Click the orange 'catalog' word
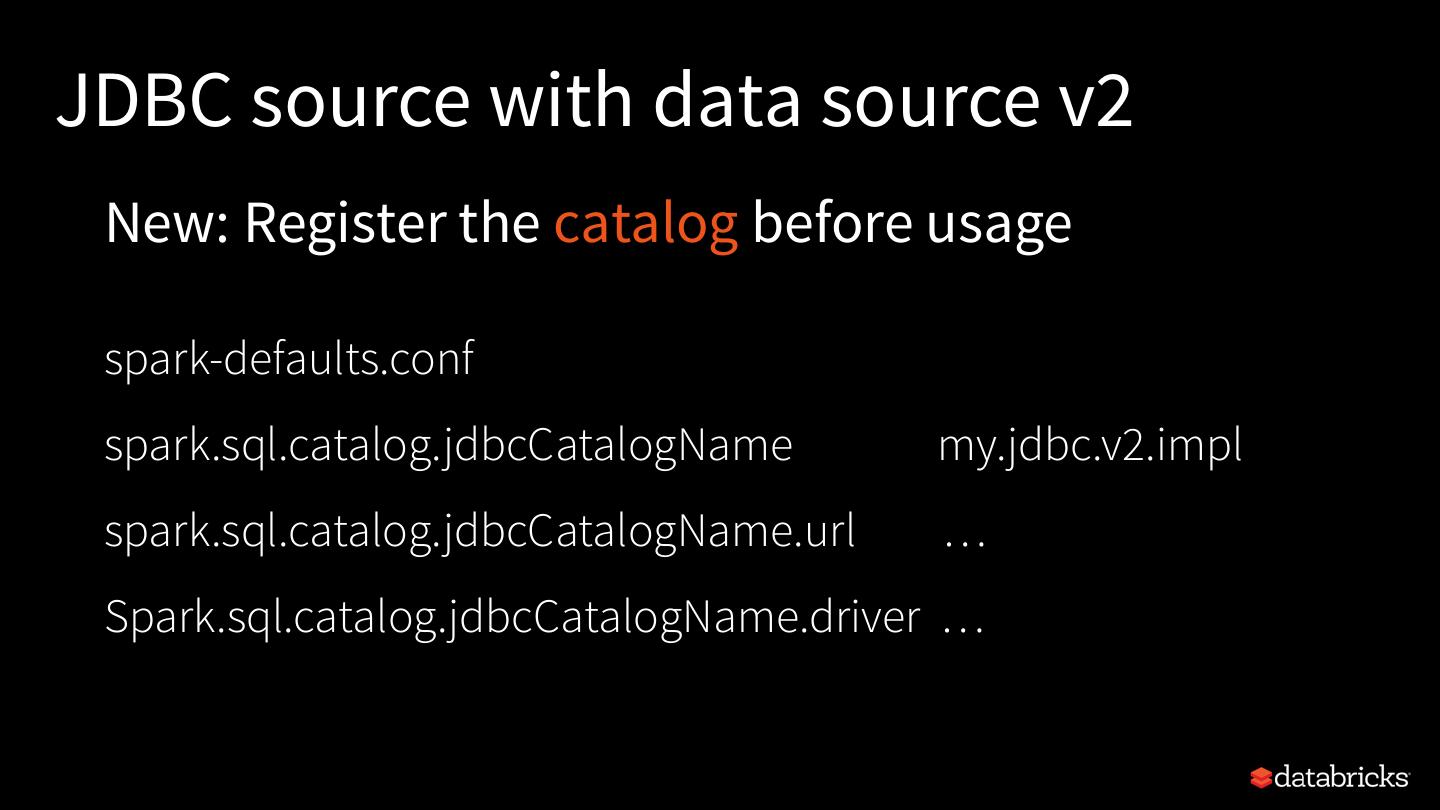Screen dimensions: 1440x810 coord(646,223)
